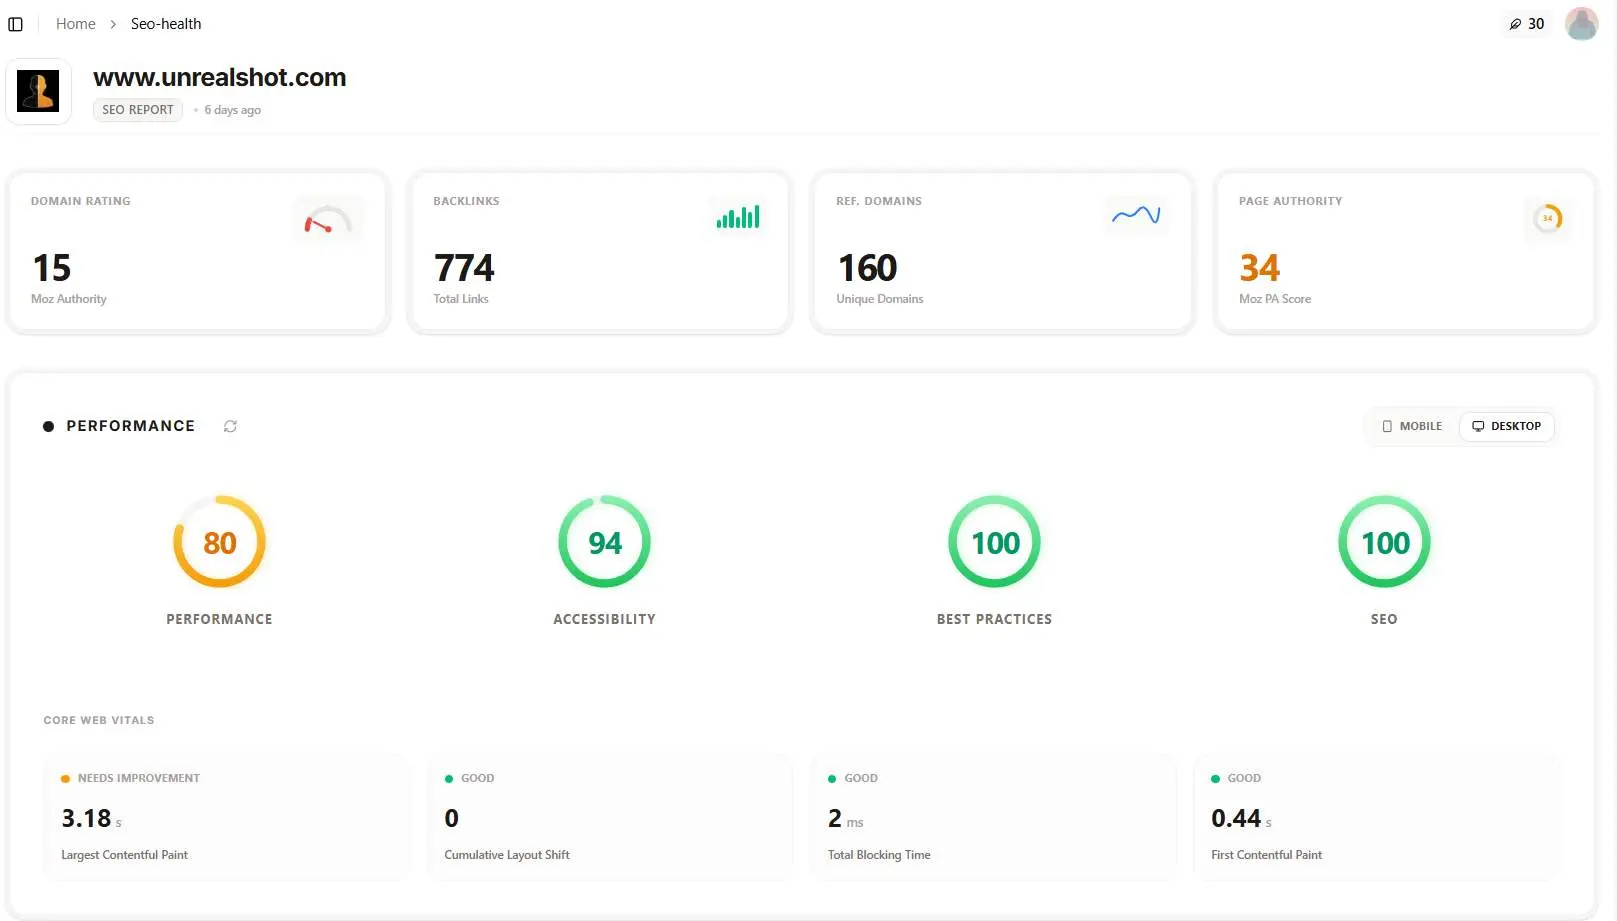
Task: Click the Largest Contentful Paint 3.18 value
Action: (x=87, y=818)
